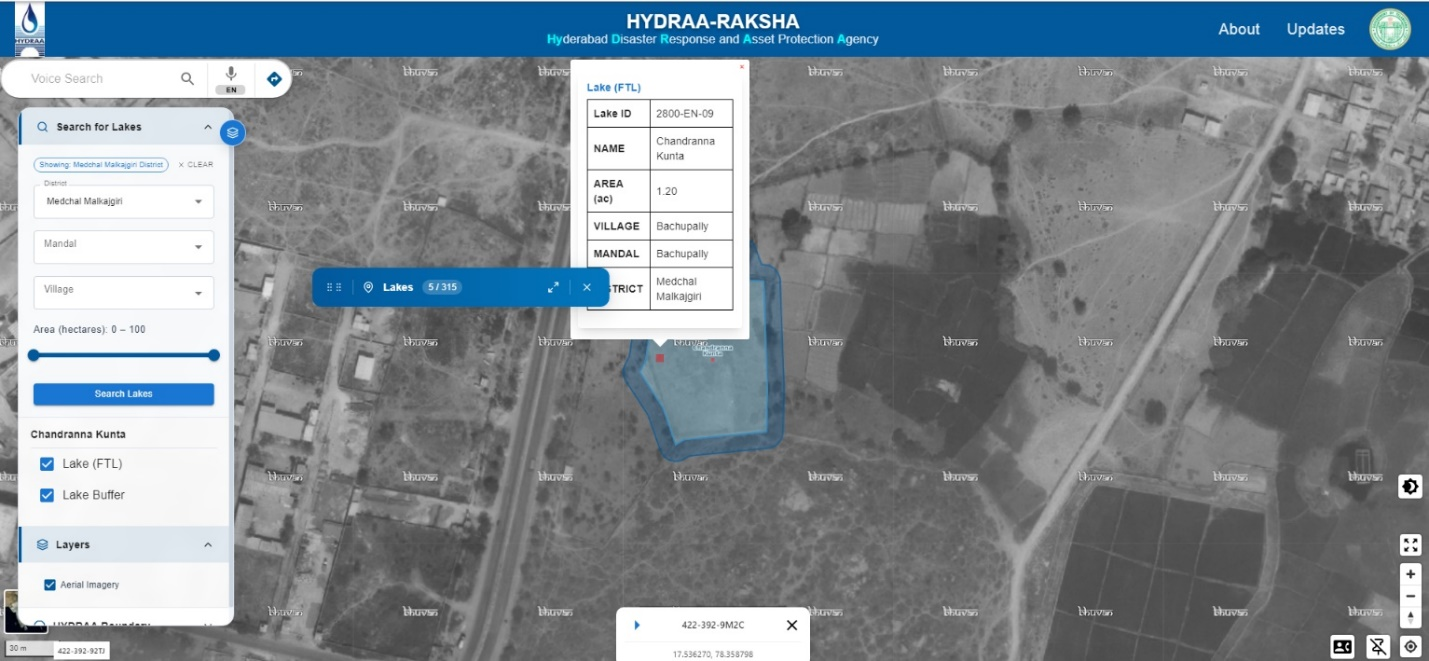
Task: Click the crossed-out pin icon
Action: pos(1378,647)
